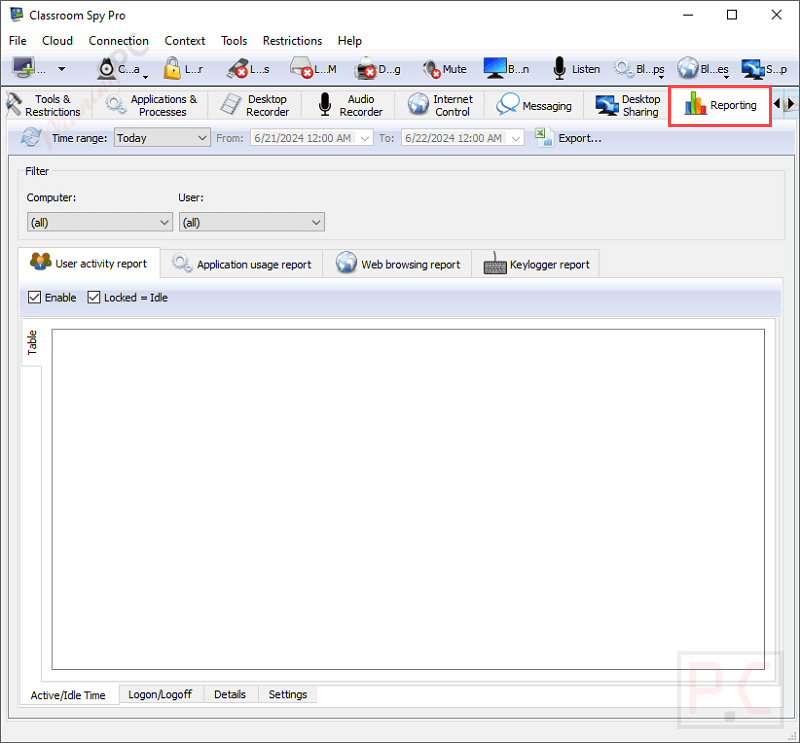Open the Applications & Processes tab
Viewport: 800px width, 743px height.
coord(152,106)
